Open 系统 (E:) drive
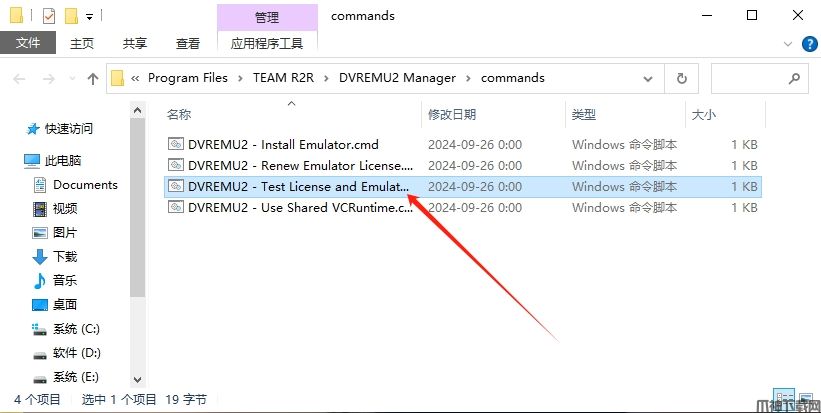The image size is (821, 413). click(x=66, y=377)
